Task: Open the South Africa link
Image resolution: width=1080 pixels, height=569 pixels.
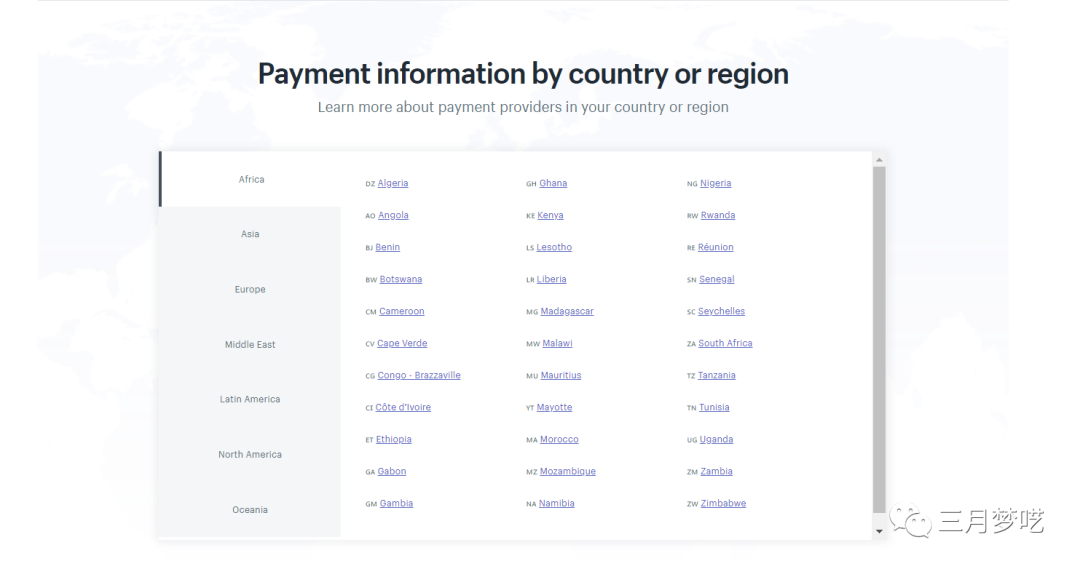Action: pyautogui.click(x=725, y=344)
